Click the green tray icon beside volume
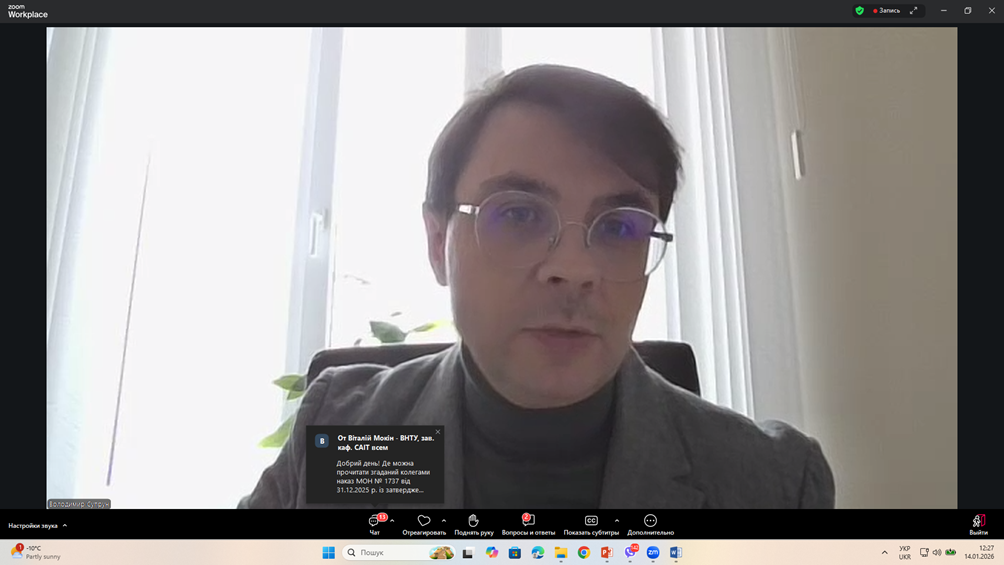The image size is (1004, 565). [951, 552]
